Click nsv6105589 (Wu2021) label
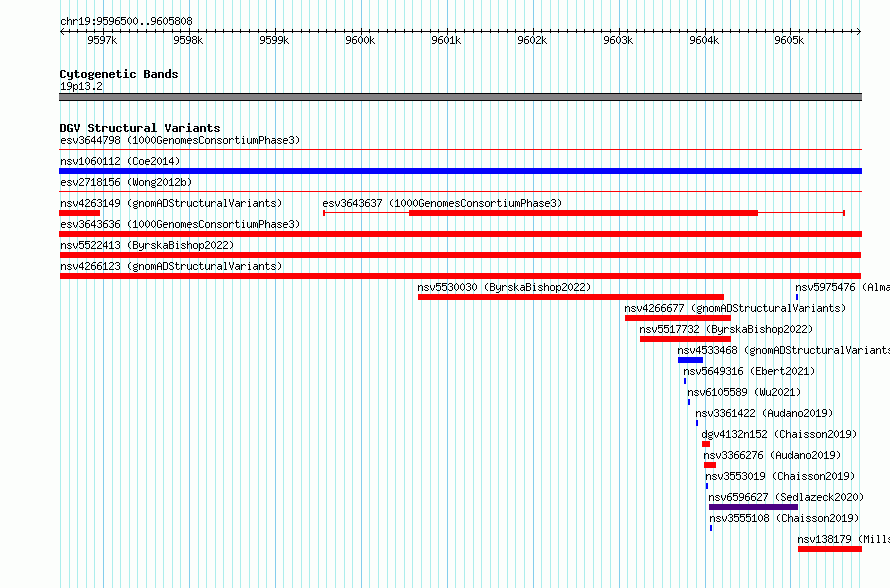 [x=744, y=392]
